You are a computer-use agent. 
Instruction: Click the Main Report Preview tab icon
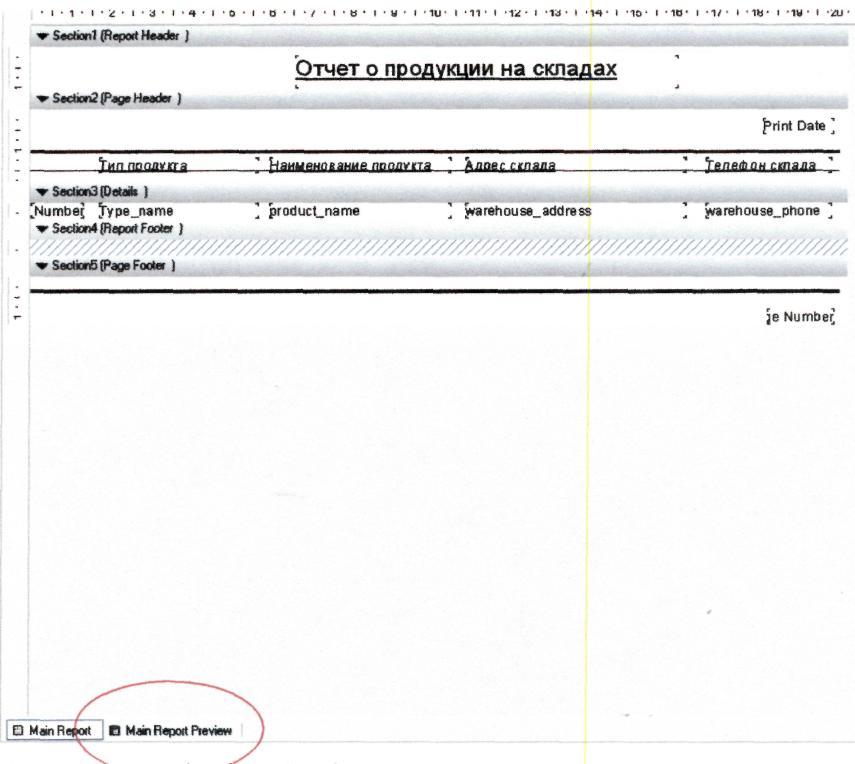(115, 730)
